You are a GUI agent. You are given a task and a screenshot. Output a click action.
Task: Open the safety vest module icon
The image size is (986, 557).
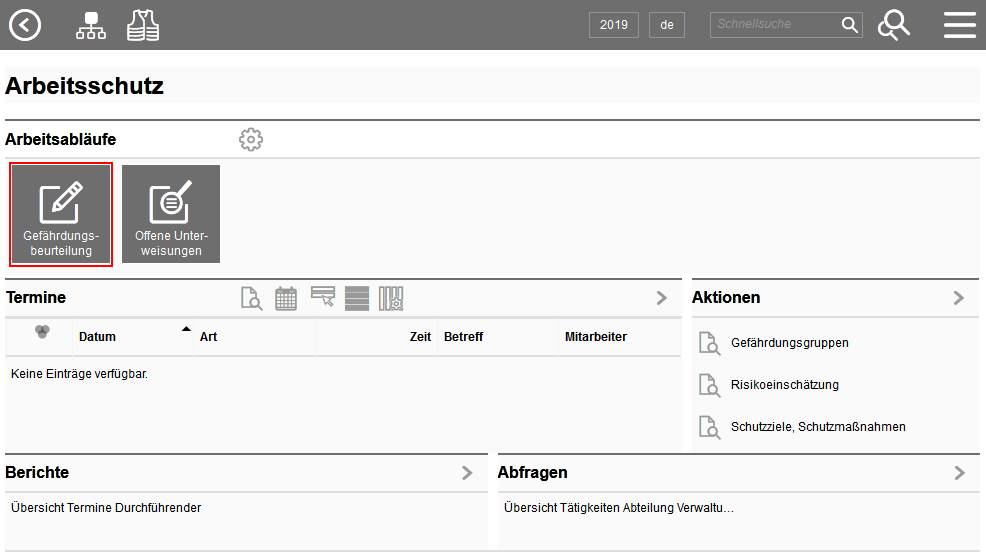tap(143, 26)
